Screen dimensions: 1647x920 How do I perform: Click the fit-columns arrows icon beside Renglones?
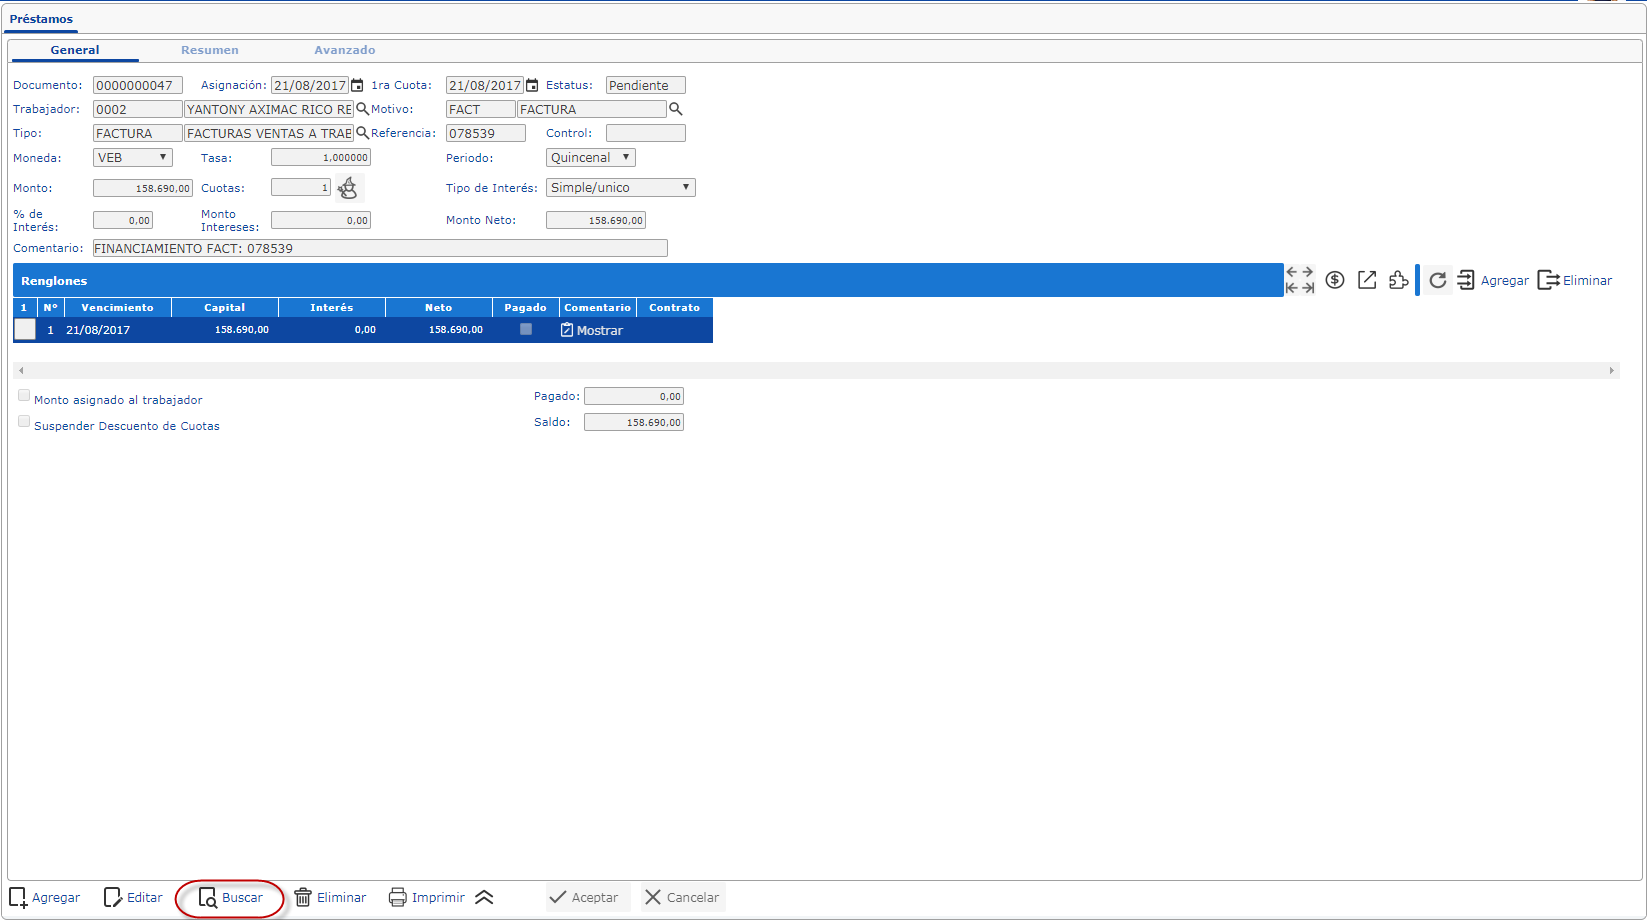pyautogui.click(x=1300, y=280)
